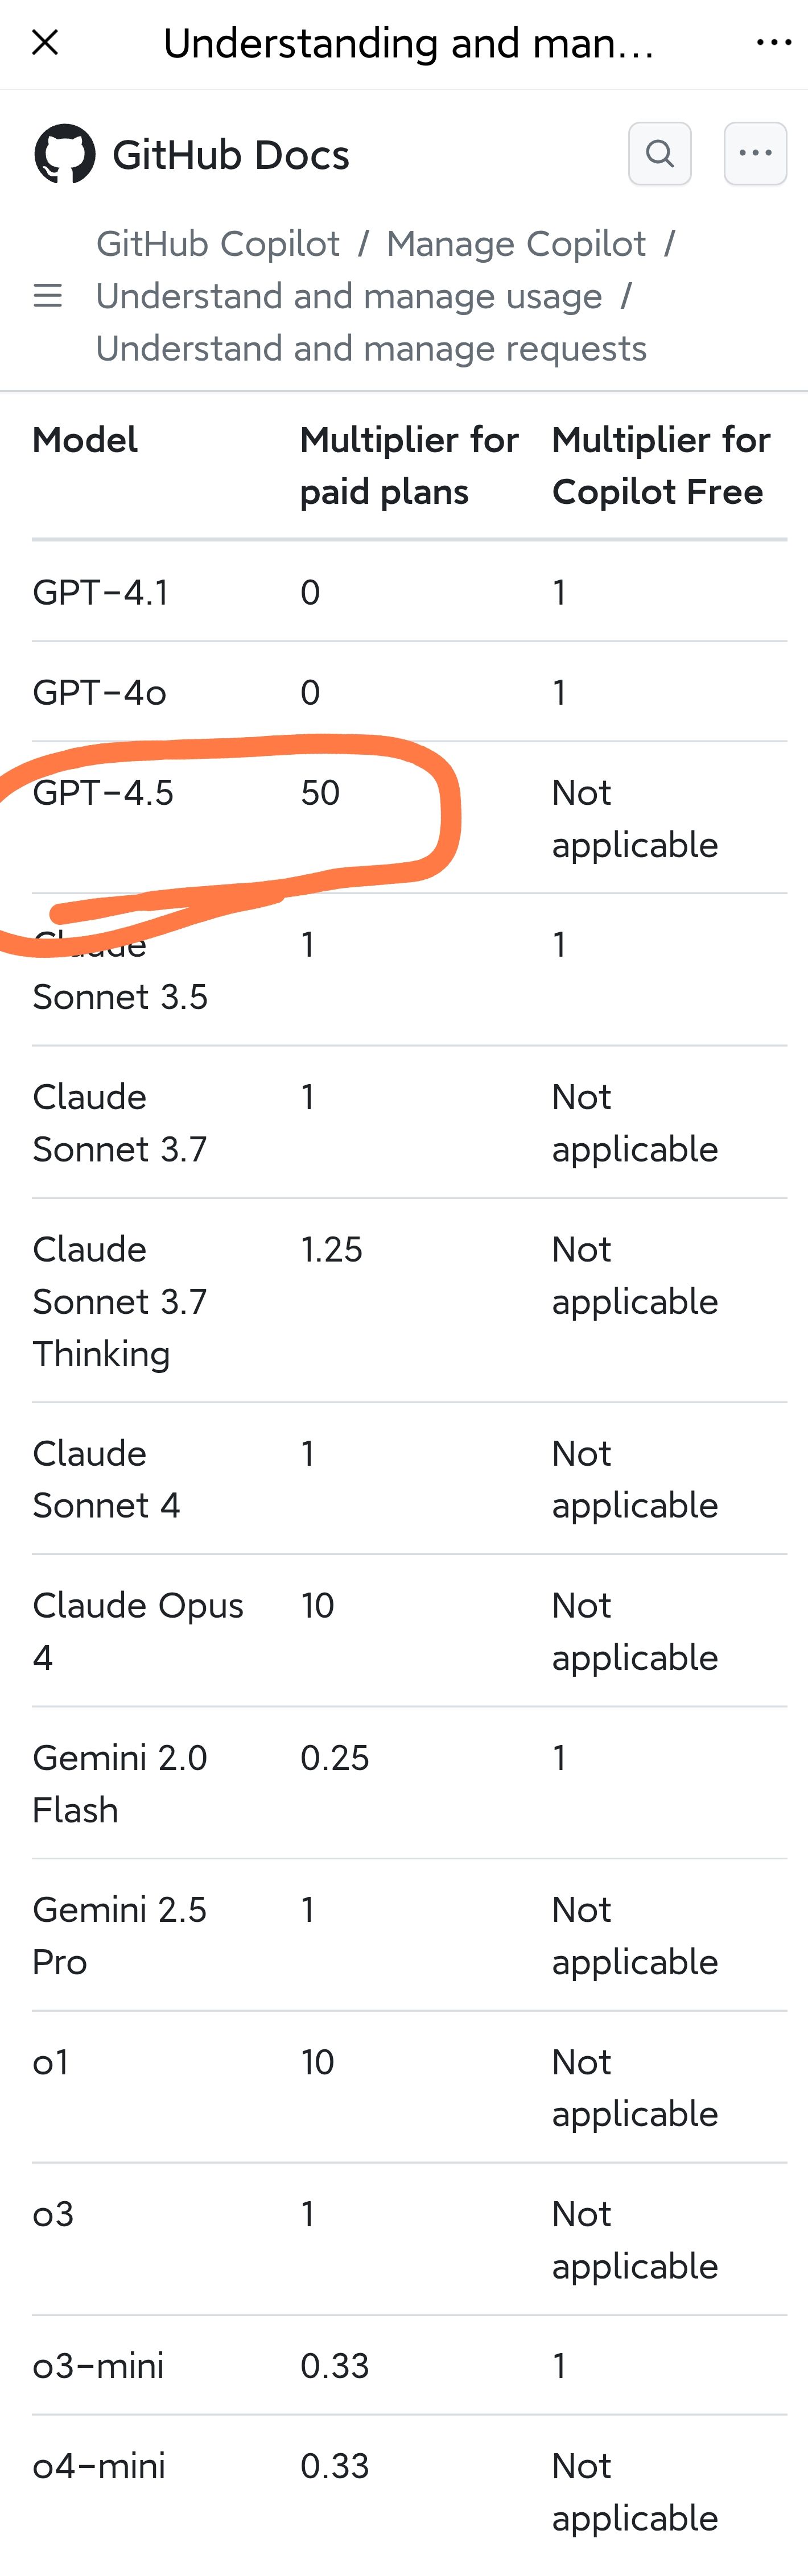
Task: Select the o4-mini model cell
Action: [x=99, y=2466]
